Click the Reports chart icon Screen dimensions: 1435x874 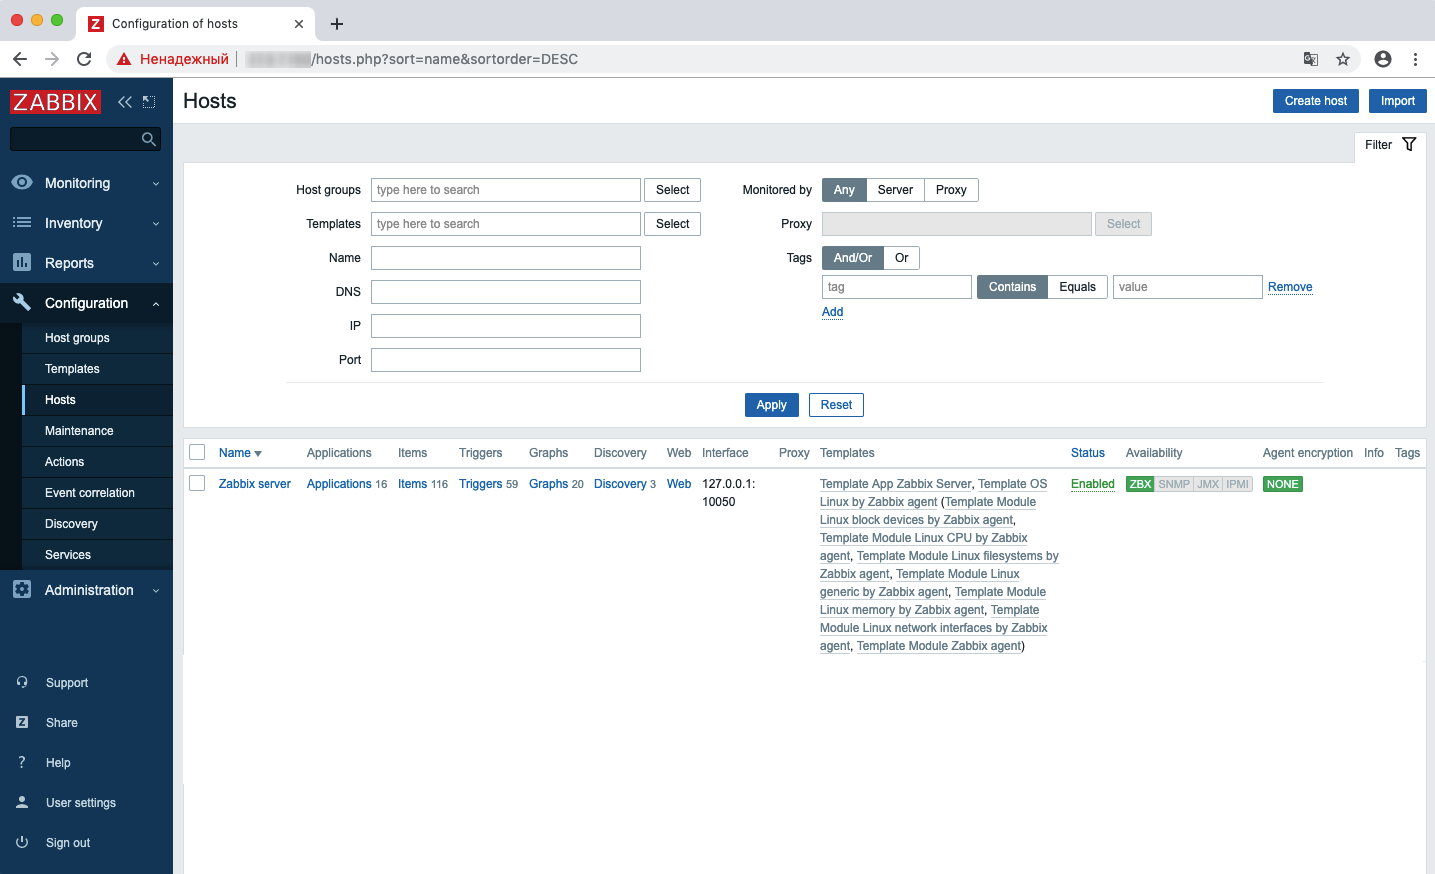[22, 263]
